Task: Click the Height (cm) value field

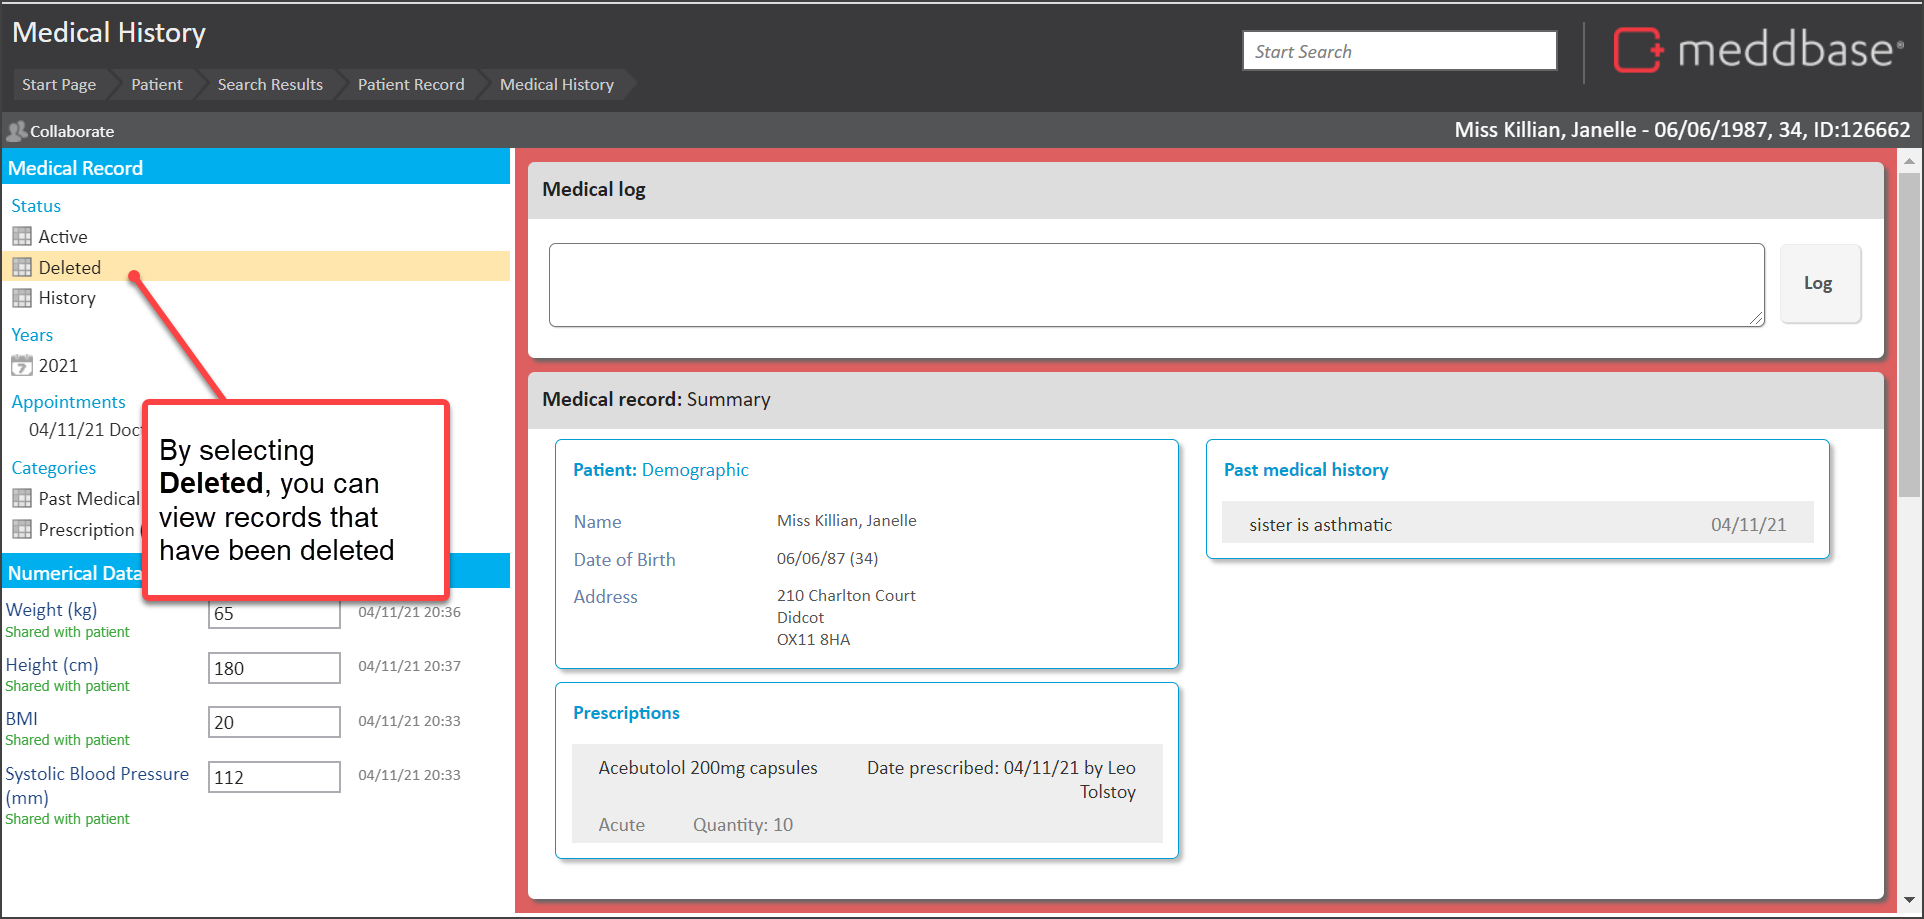Action: click(x=274, y=668)
